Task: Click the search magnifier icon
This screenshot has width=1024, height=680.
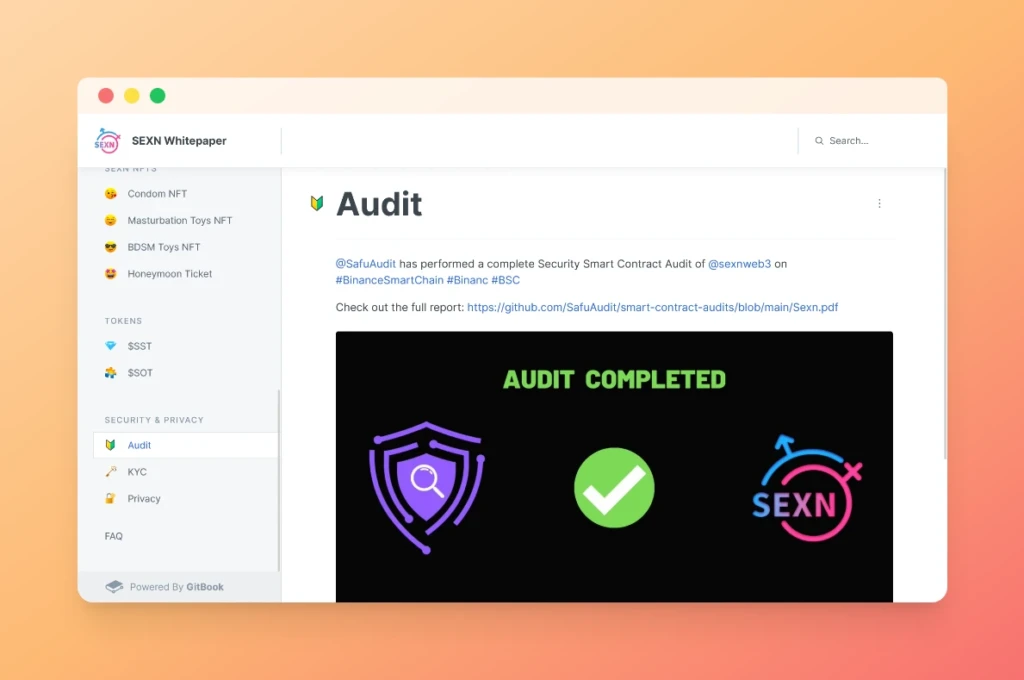Action: click(819, 140)
